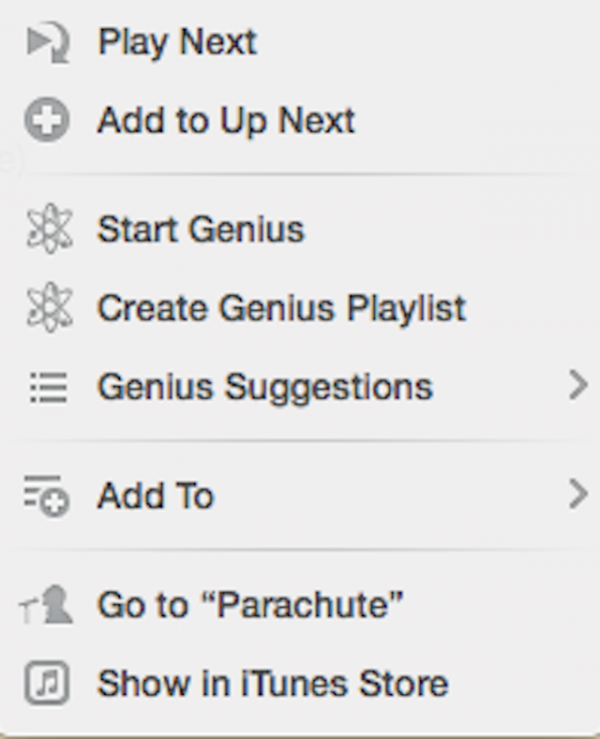The width and height of the screenshot is (600, 739).
Task: Click the atom icon beside Create Genius Playlist
Action: (x=49, y=307)
